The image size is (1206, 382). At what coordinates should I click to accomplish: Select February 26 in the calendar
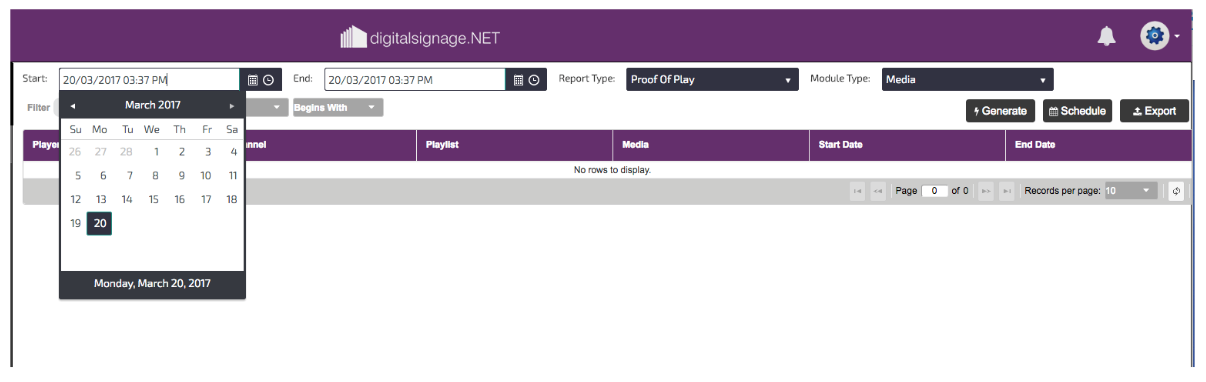(75, 152)
